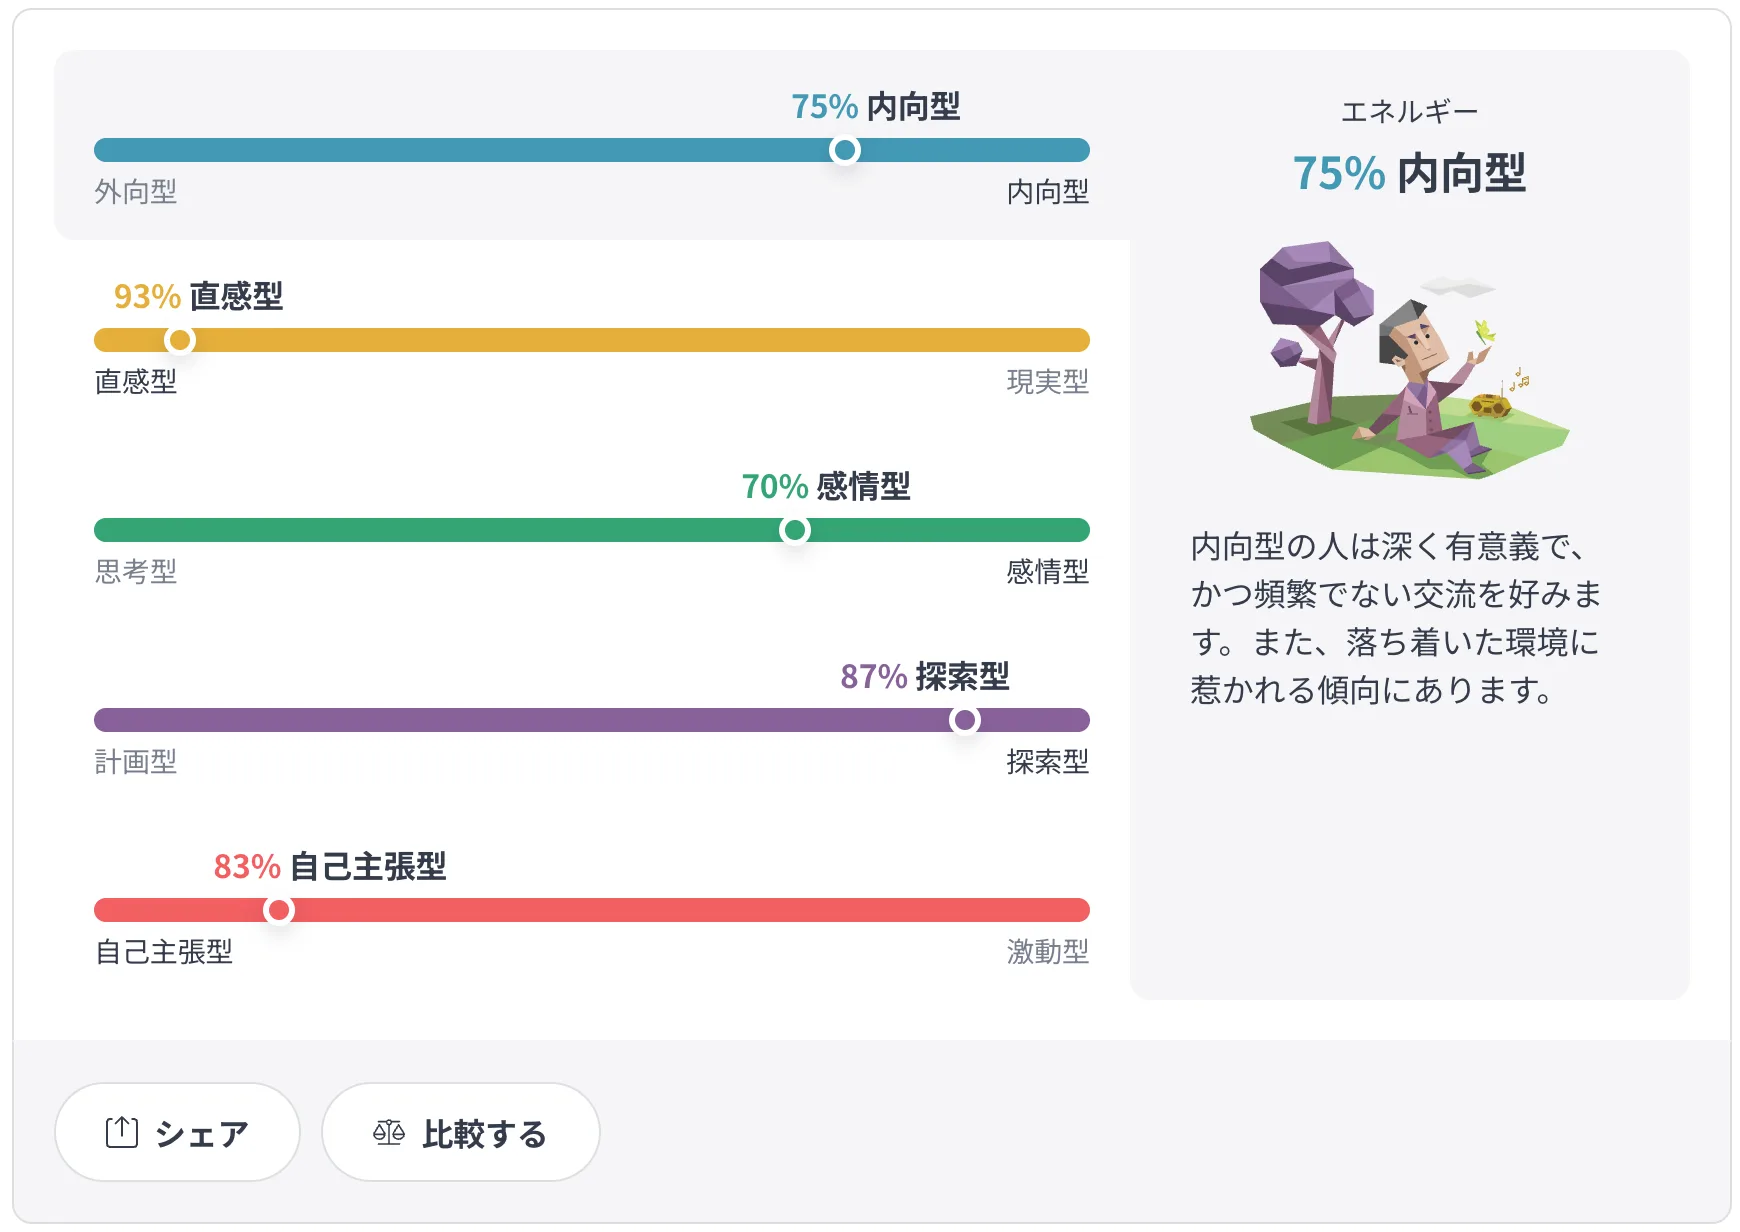
Task: Click the scales icon inside the 比較する button
Action: (x=389, y=1133)
